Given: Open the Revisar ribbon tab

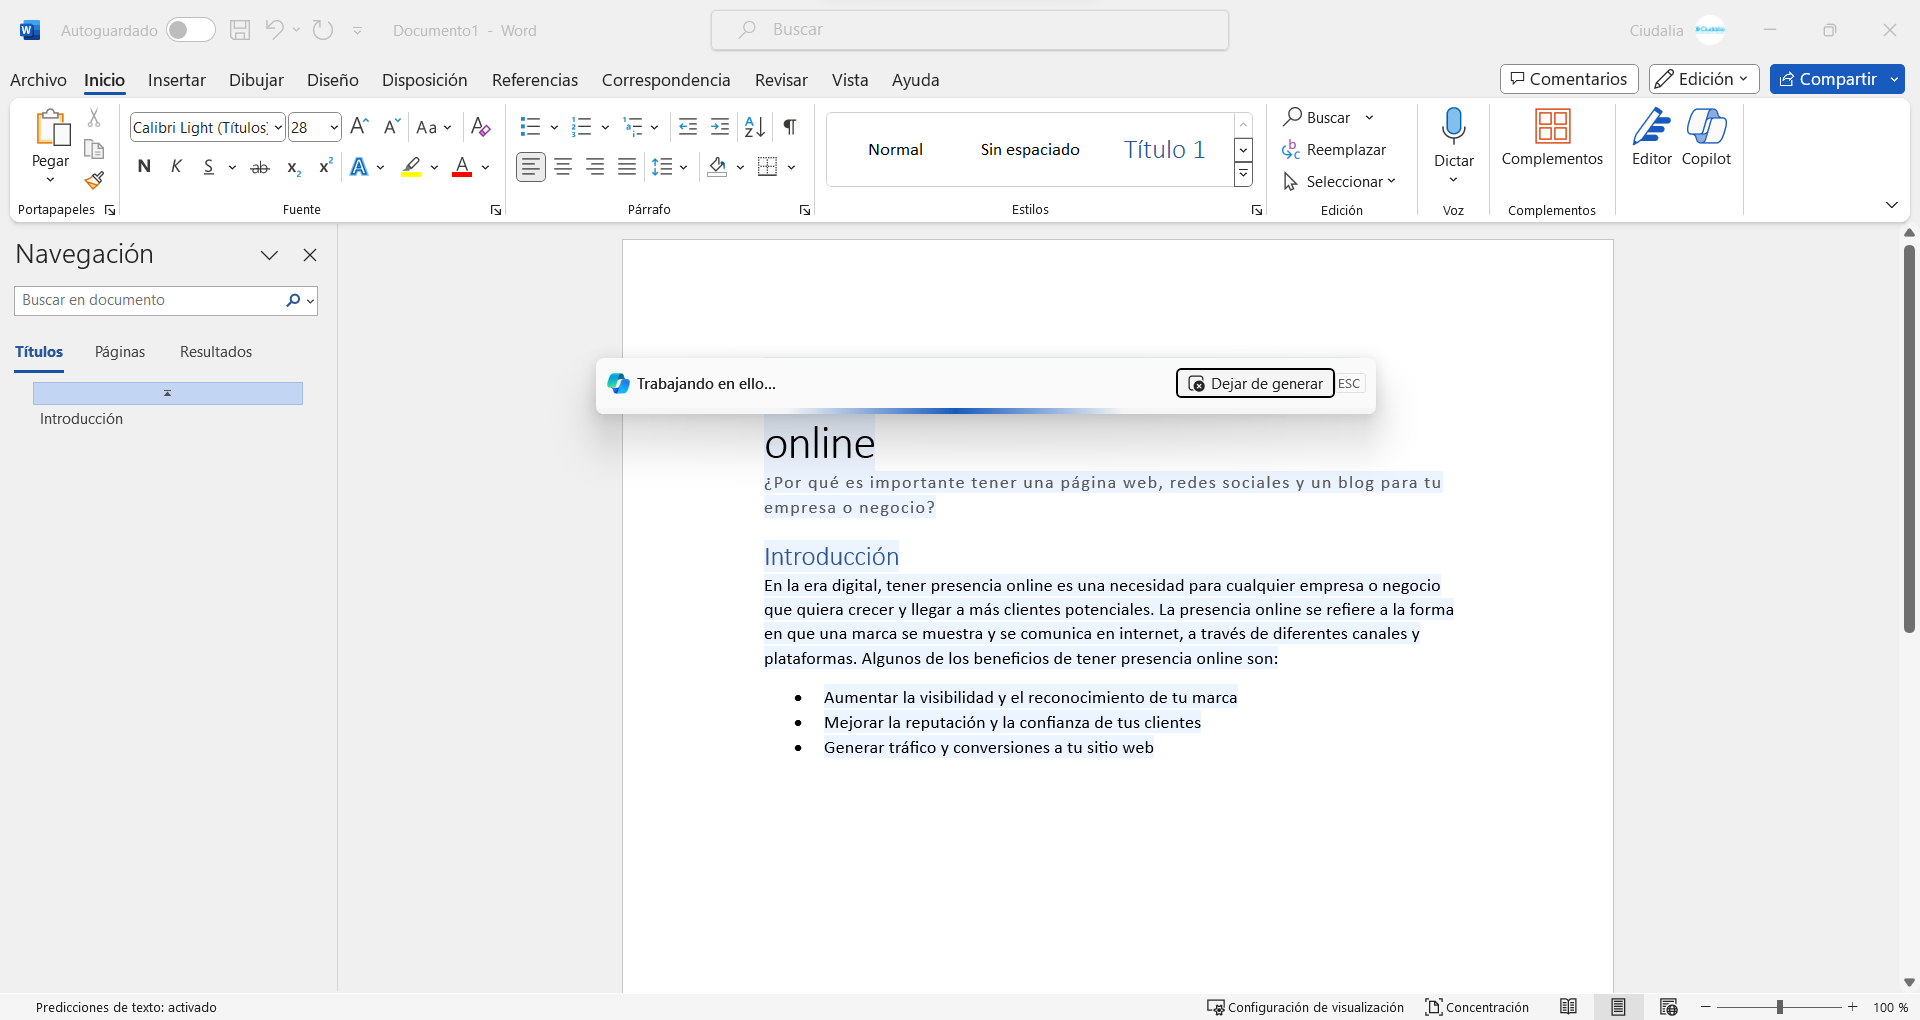Looking at the screenshot, I should pos(780,80).
